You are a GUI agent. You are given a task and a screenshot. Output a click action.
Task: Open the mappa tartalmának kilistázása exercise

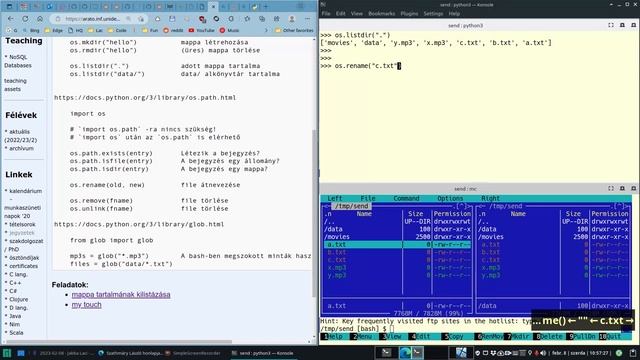pyautogui.click(x=121, y=295)
